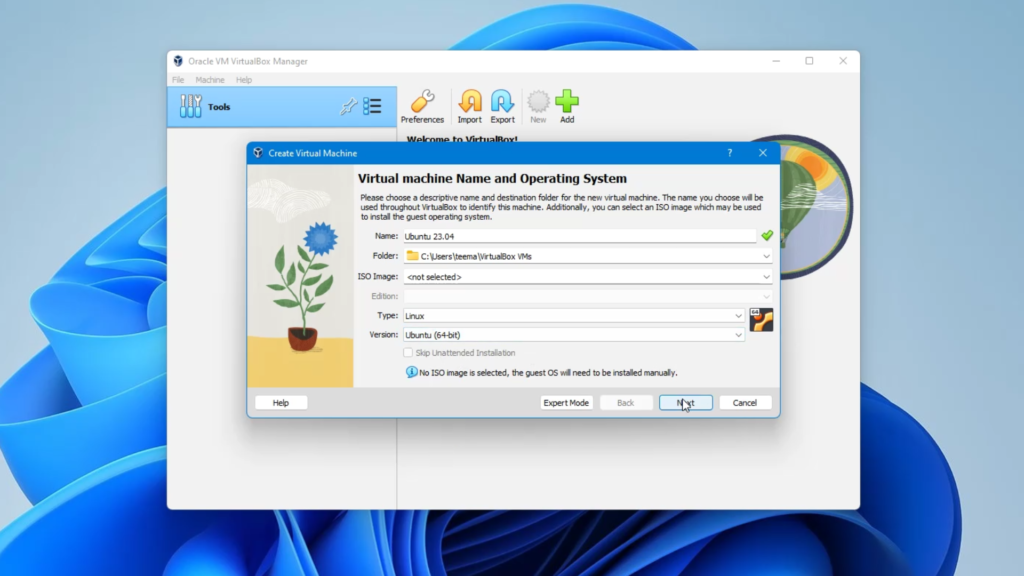Click the Name field containing Ubuntu 23.04
The height and width of the screenshot is (576, 1024).
tap(580, 236)
